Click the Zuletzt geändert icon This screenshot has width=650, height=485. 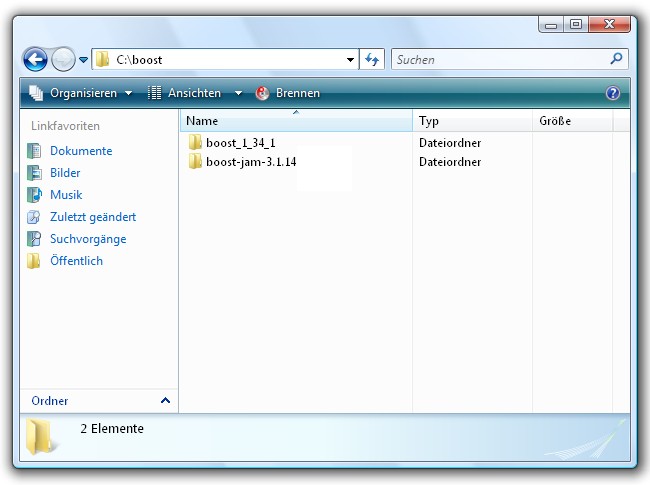click(x=34, y=217)
